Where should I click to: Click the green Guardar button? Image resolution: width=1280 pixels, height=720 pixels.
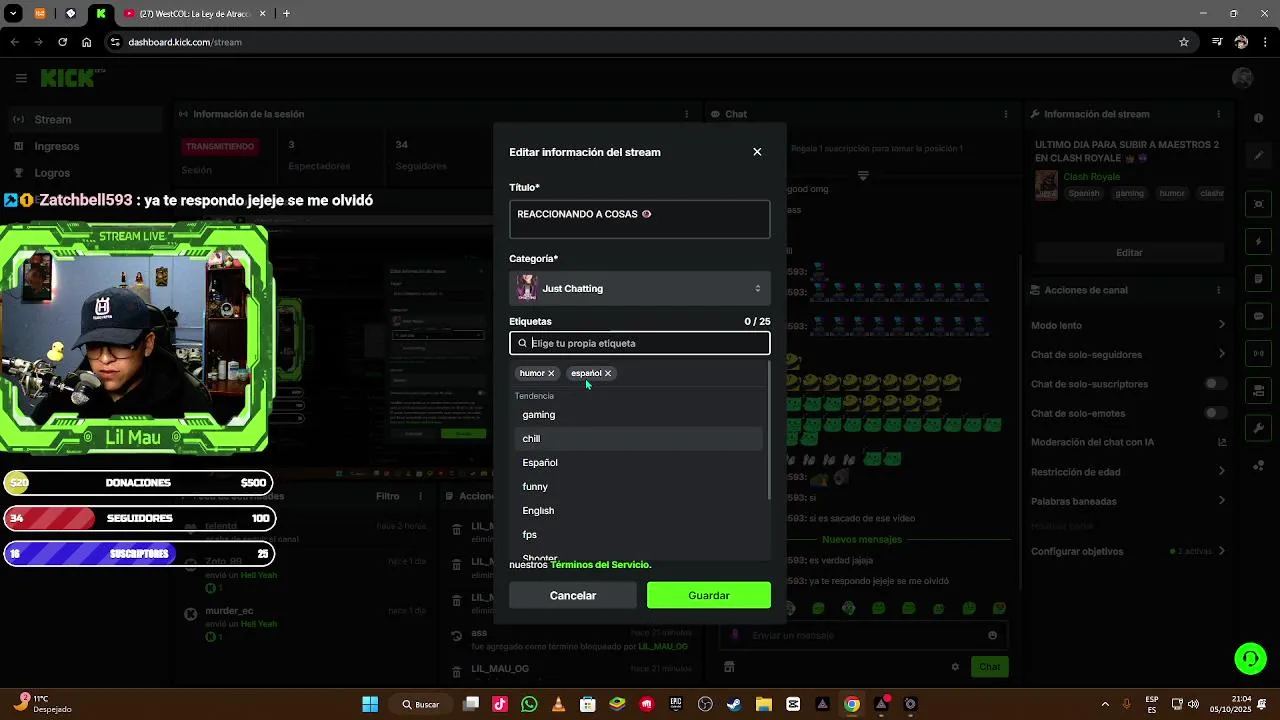point(709,595)
